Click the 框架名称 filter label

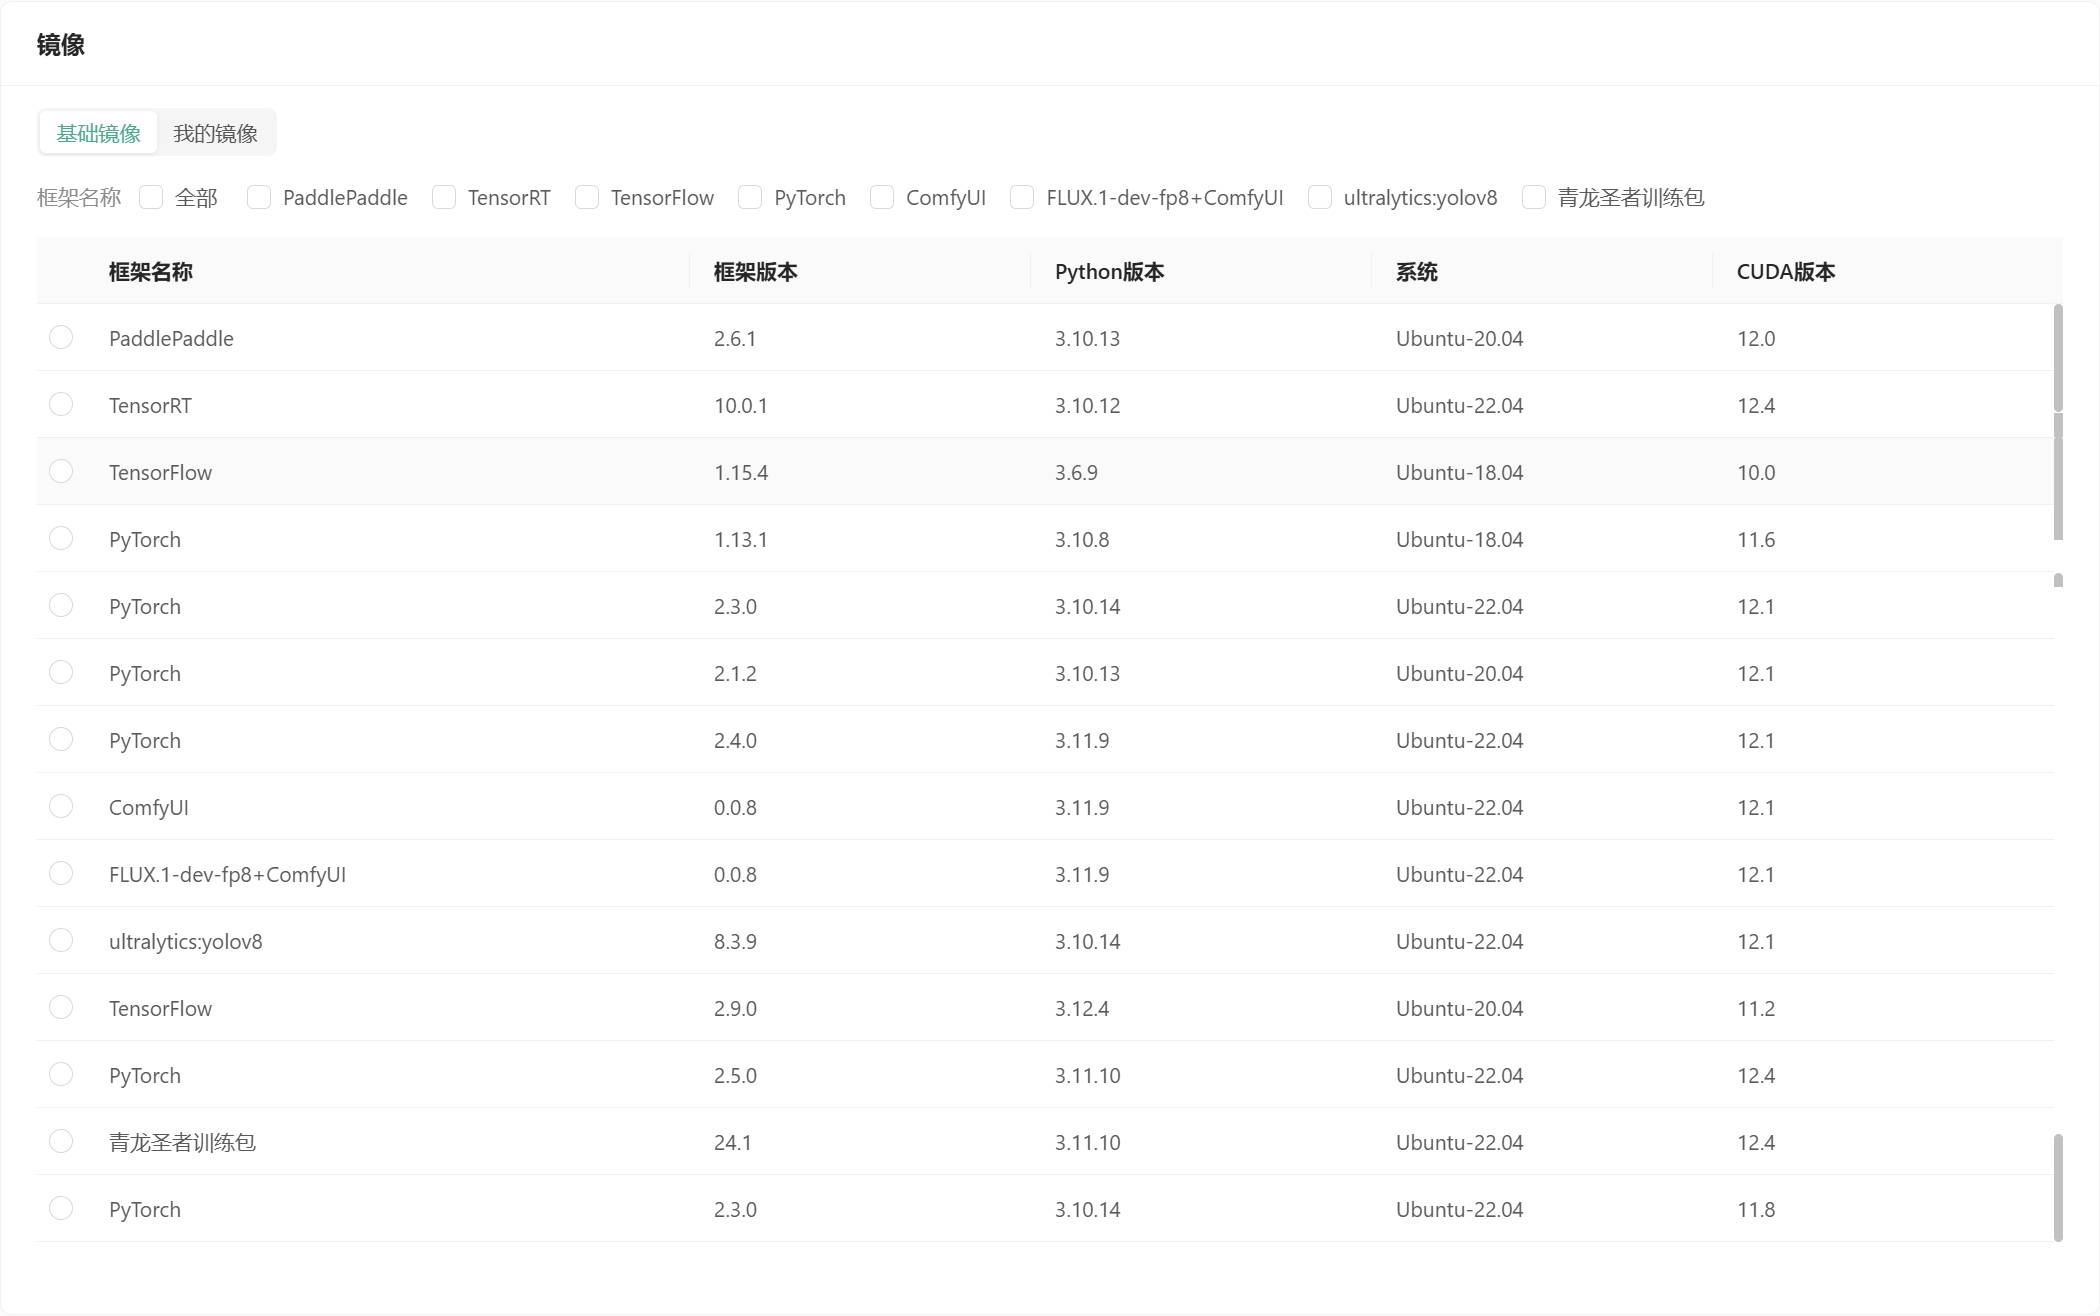tap(78, 198)
